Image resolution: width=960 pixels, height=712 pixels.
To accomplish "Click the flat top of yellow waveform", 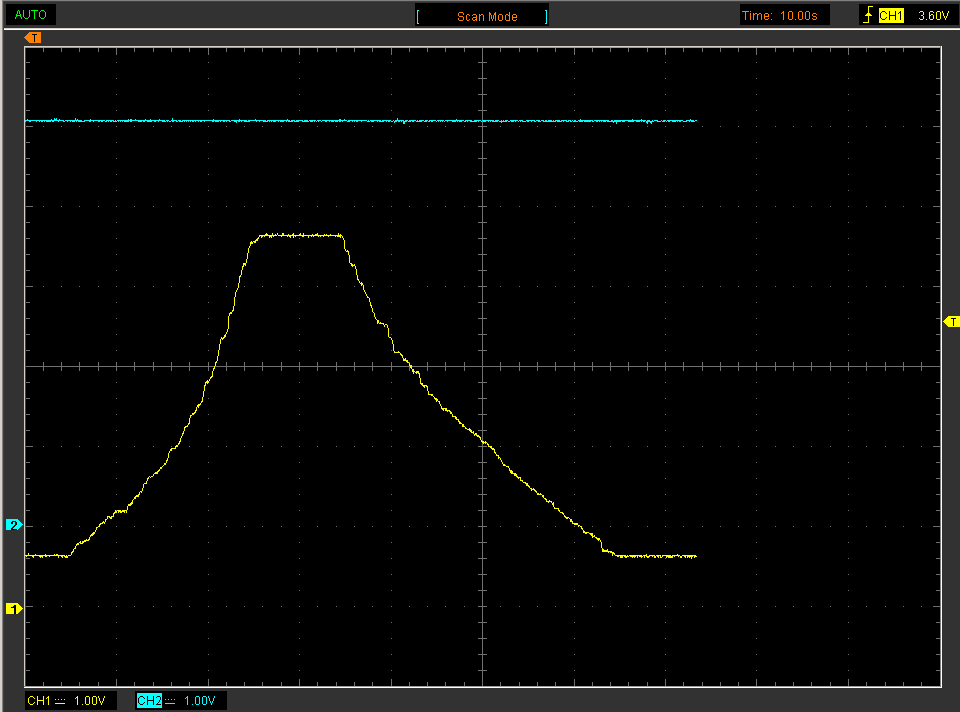I will [x=300, y=235].
